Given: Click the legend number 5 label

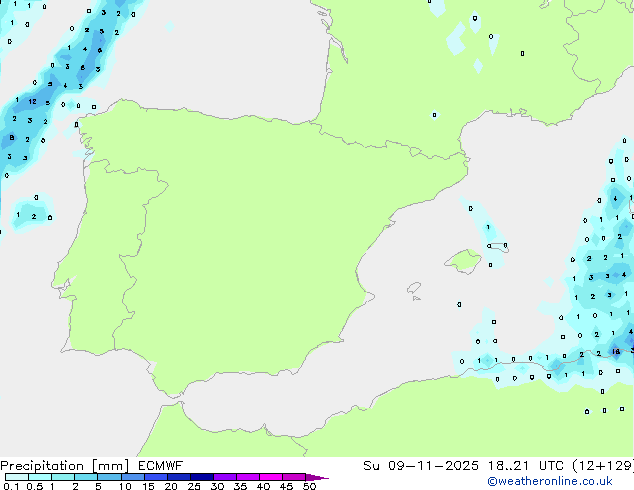Looking at the screenshot, I should (x=98, y=486).
